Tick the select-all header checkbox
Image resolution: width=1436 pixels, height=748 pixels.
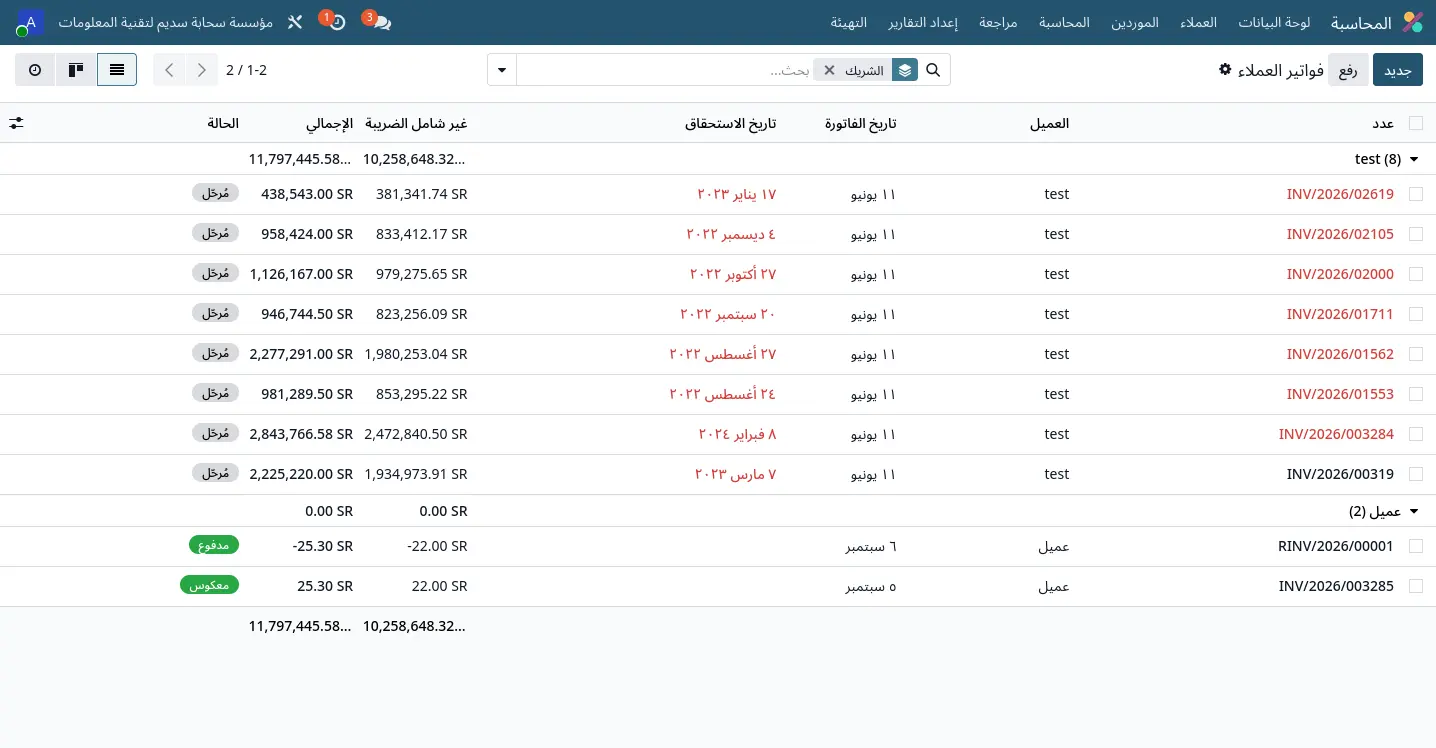[x=1416, y=123]
